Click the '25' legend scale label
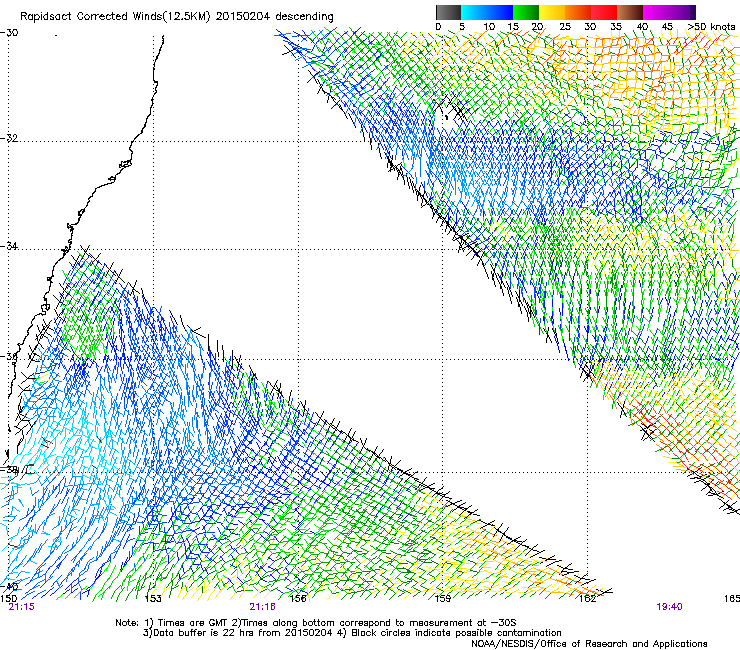This screenshot has width=740, height=650. tap(564, 27)
